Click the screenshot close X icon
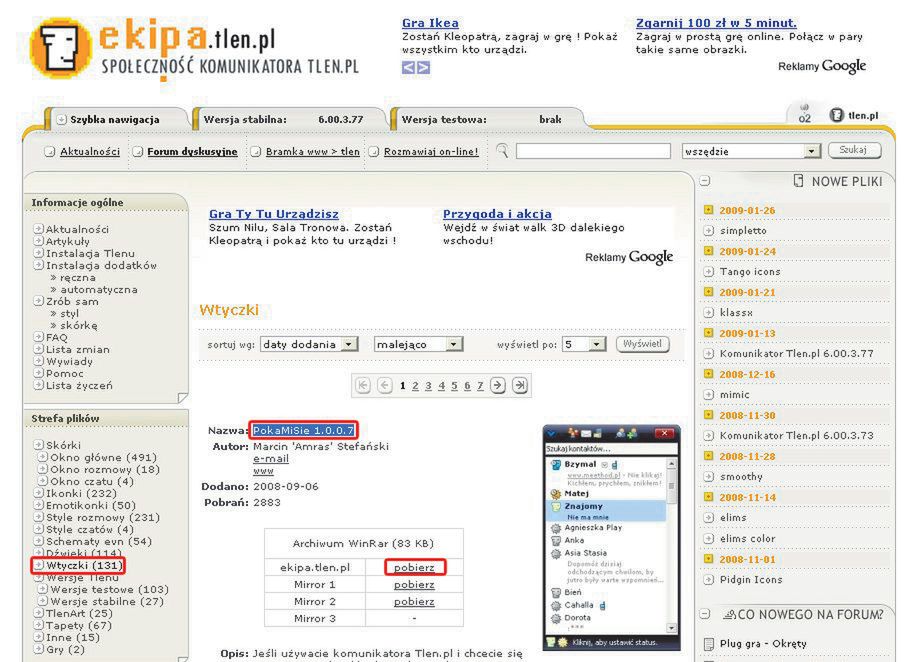 pyautogui.click(x=664, y=433)
